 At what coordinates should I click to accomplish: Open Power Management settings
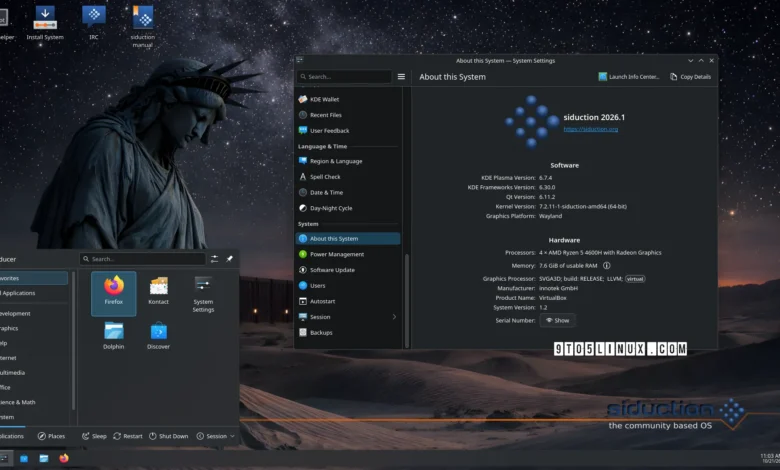[x=348, y=254]
